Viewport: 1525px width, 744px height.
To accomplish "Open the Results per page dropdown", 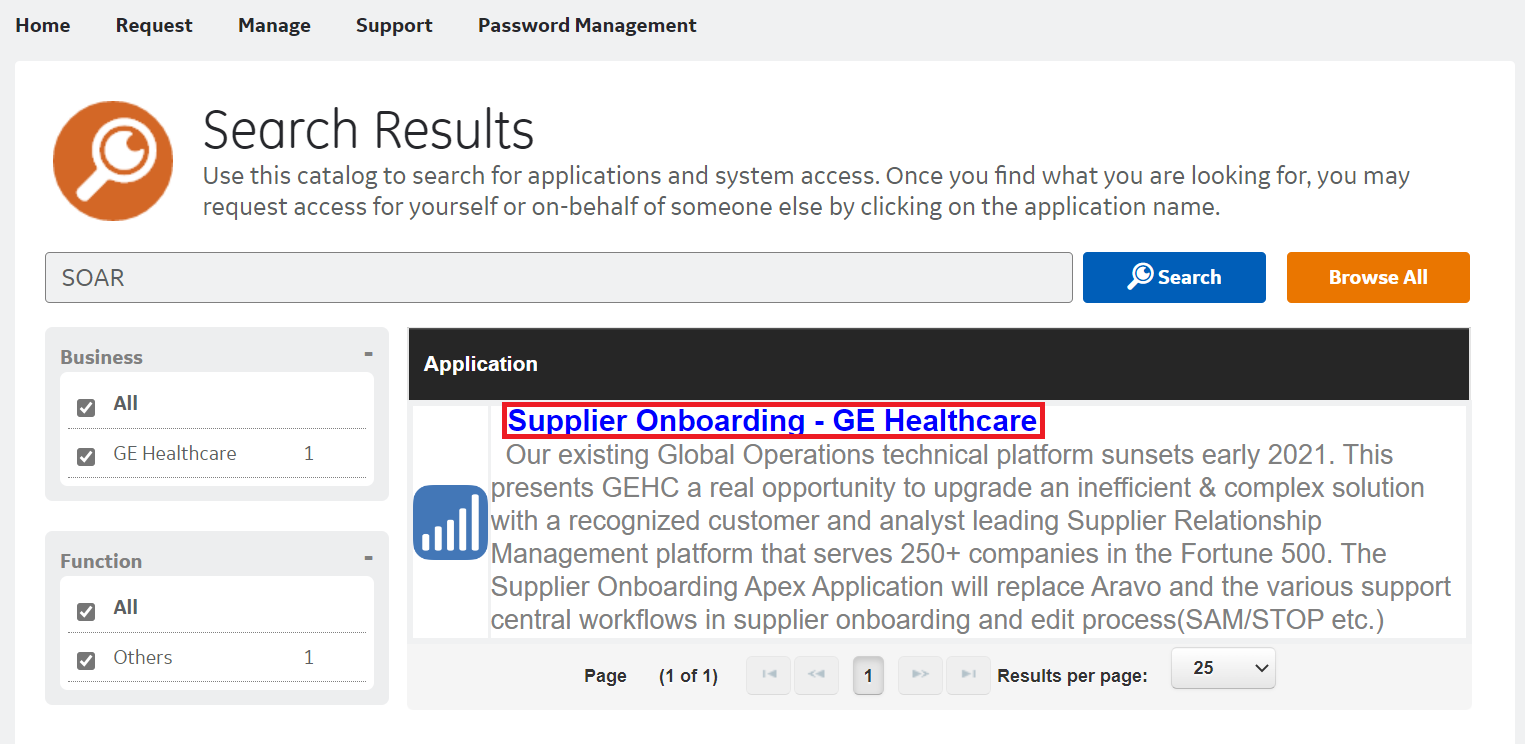I will coord(1223,669).
